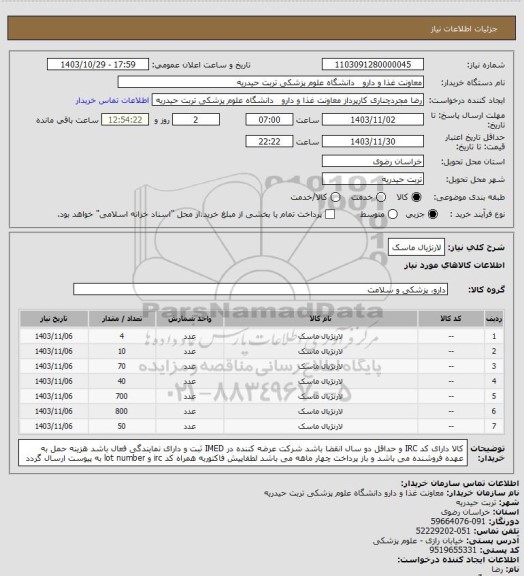Toggle the Islamic treasury payment checkbox
The image size is (524, 576).
tap(330, 214)
